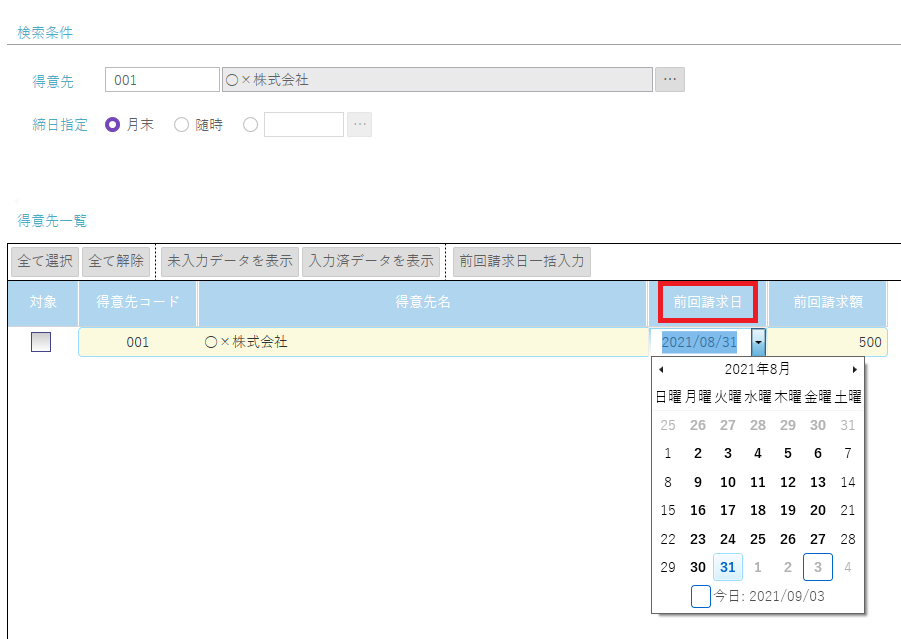Click 全て解除 button

click(x=116, y=261)
